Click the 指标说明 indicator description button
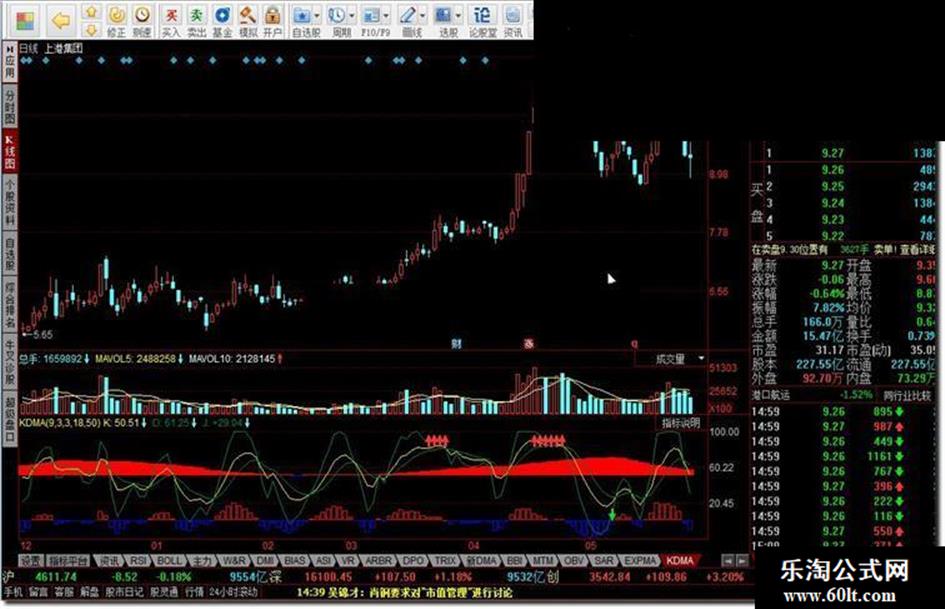Viewport: 945px width, 609px height. click(681, 423)
